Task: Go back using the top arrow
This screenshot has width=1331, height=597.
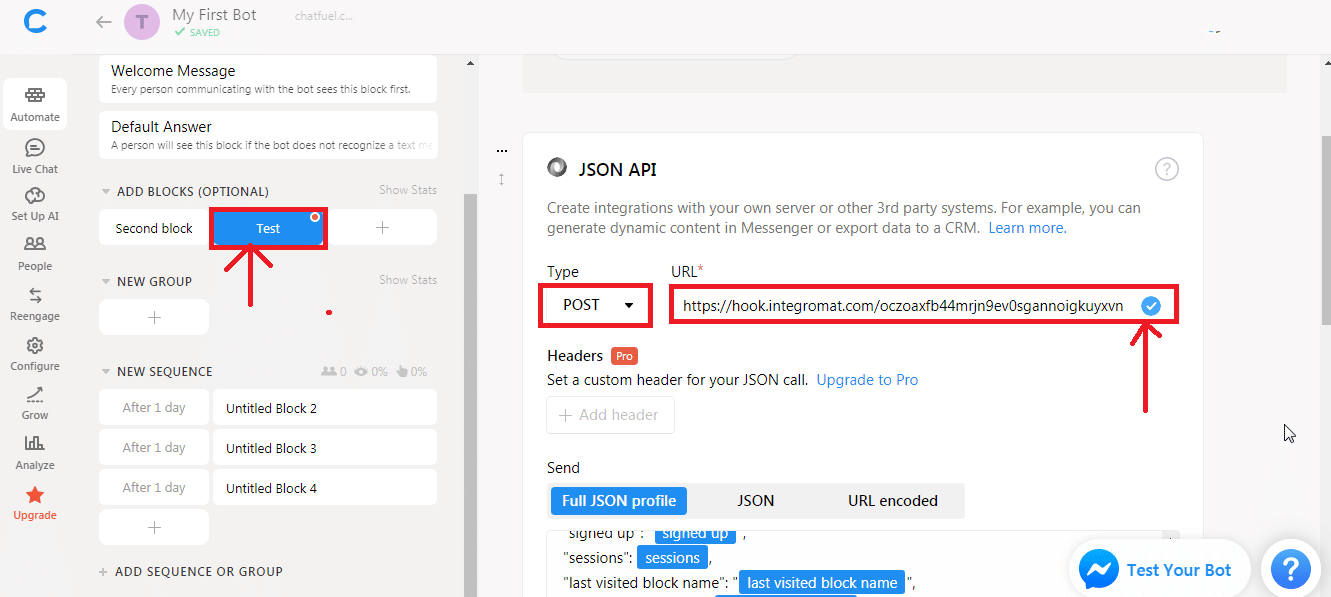Action: (102, 22)
